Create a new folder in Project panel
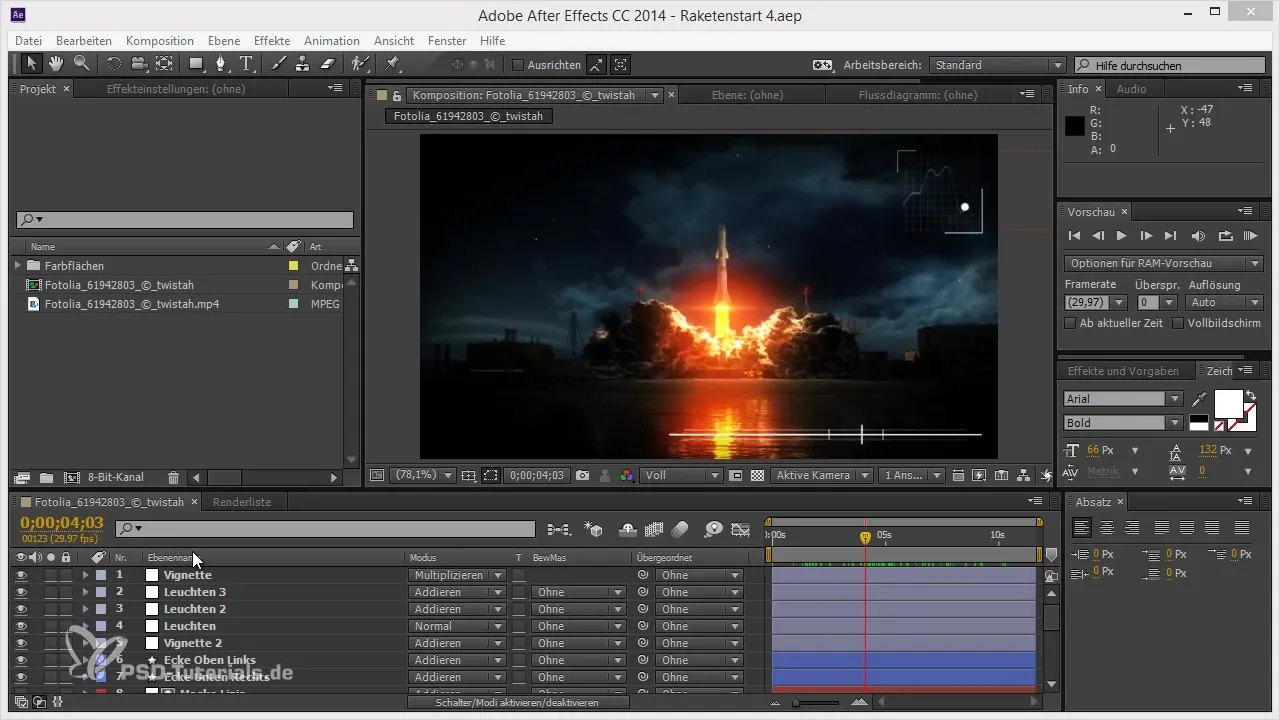Image resolution: width=1280 pixels, height=720 pixels. [x=46, y=478]
